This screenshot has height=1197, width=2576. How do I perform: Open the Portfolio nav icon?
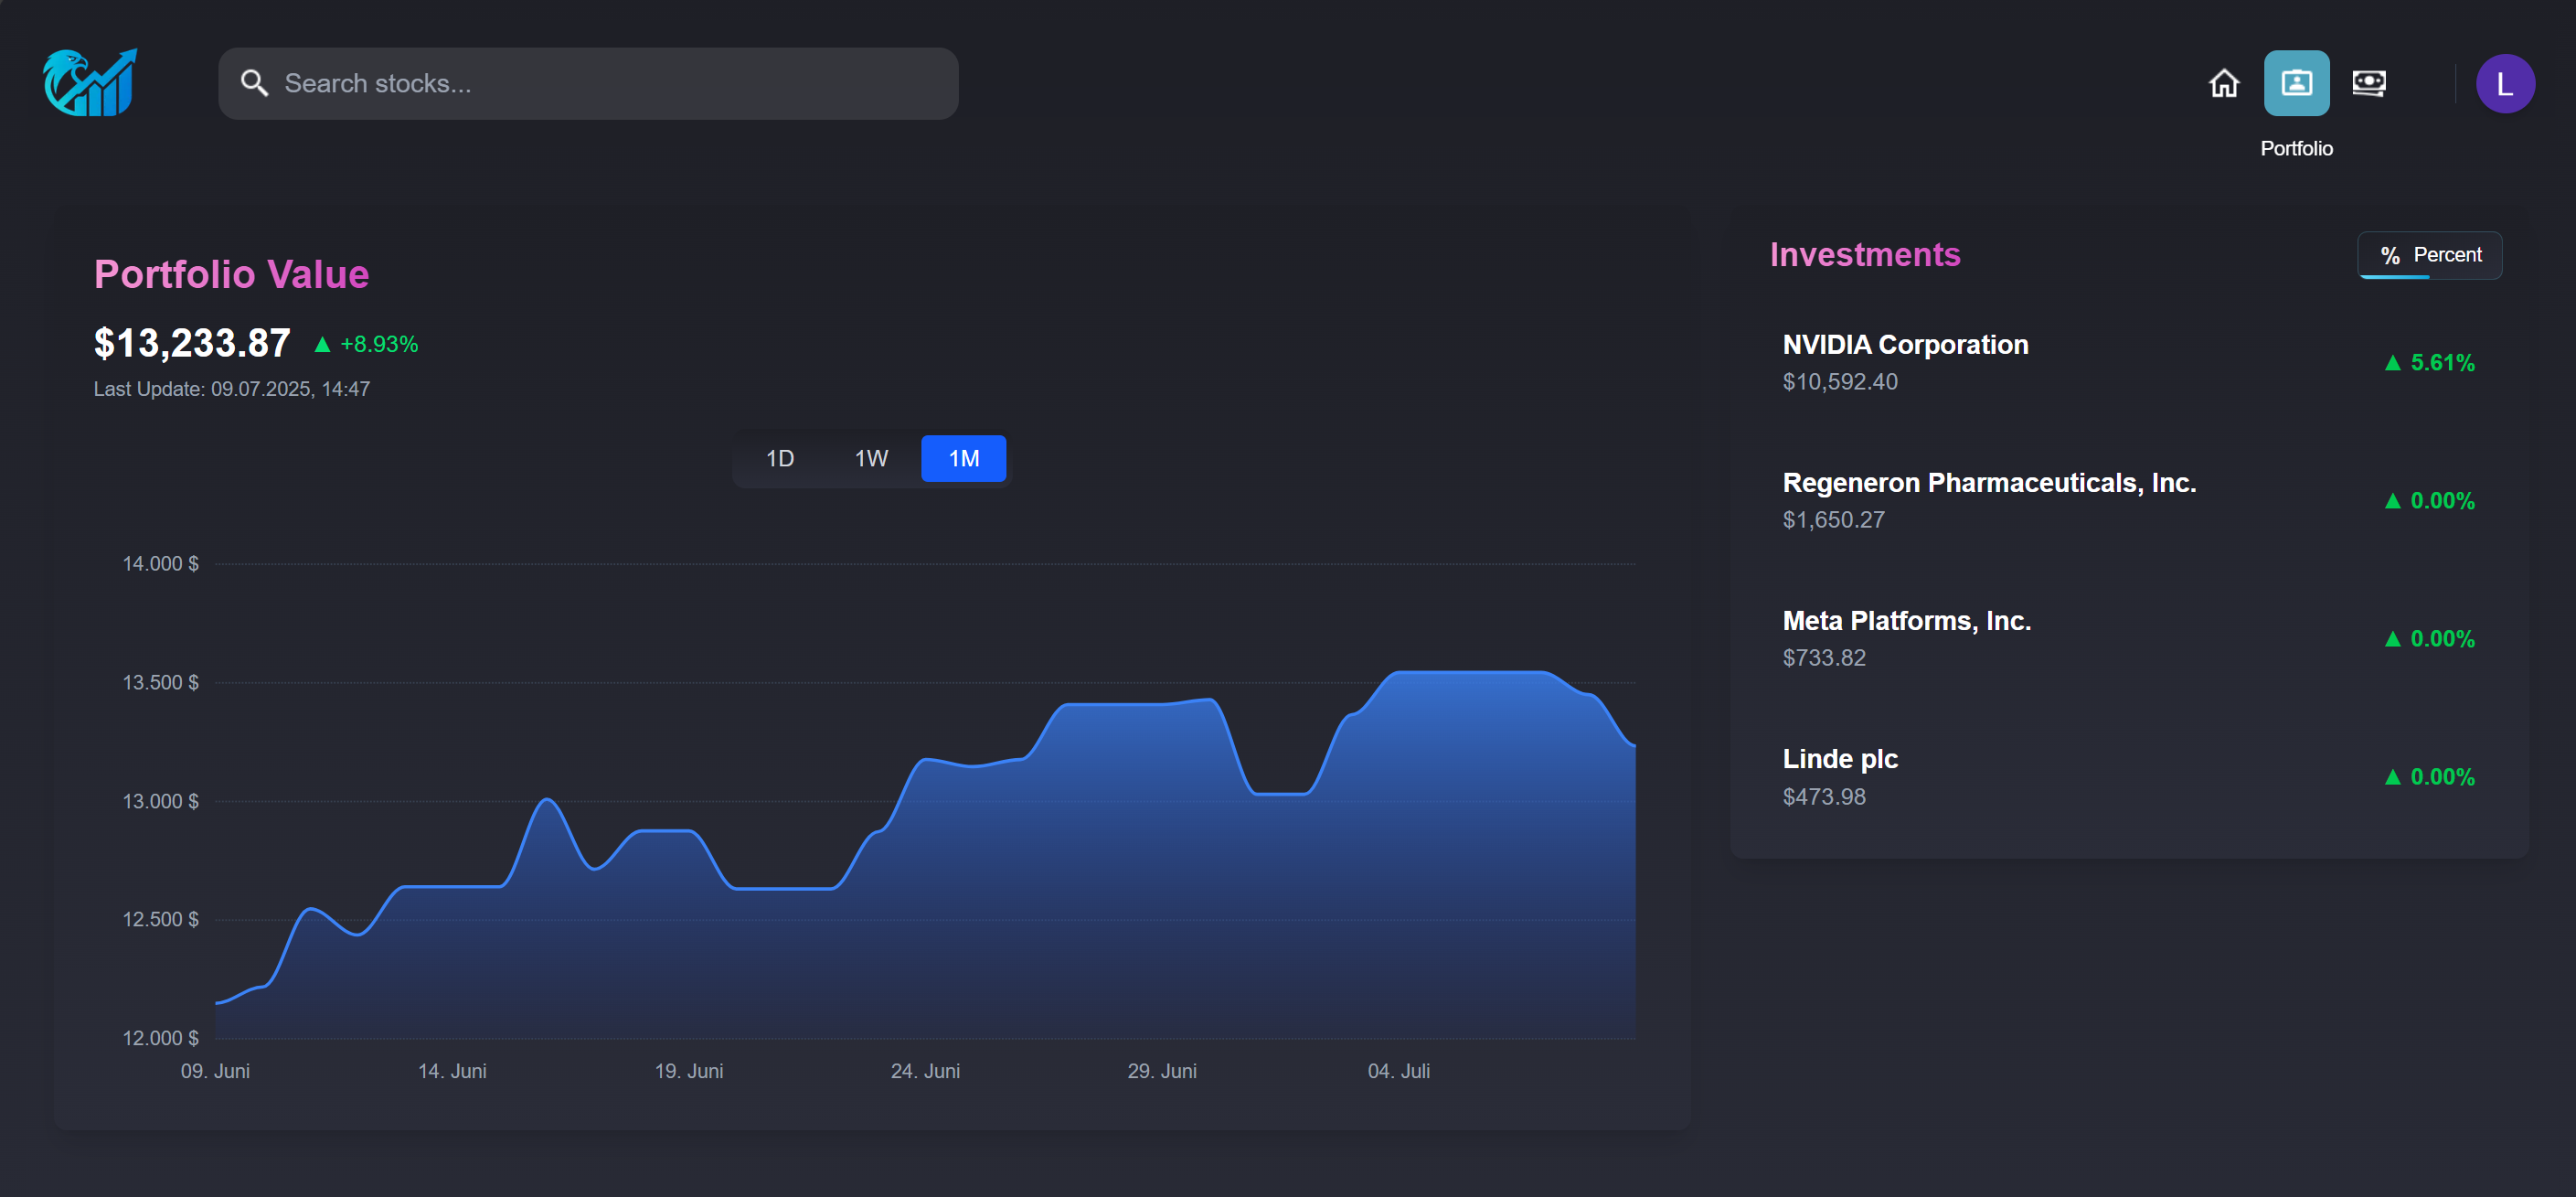2296,83
